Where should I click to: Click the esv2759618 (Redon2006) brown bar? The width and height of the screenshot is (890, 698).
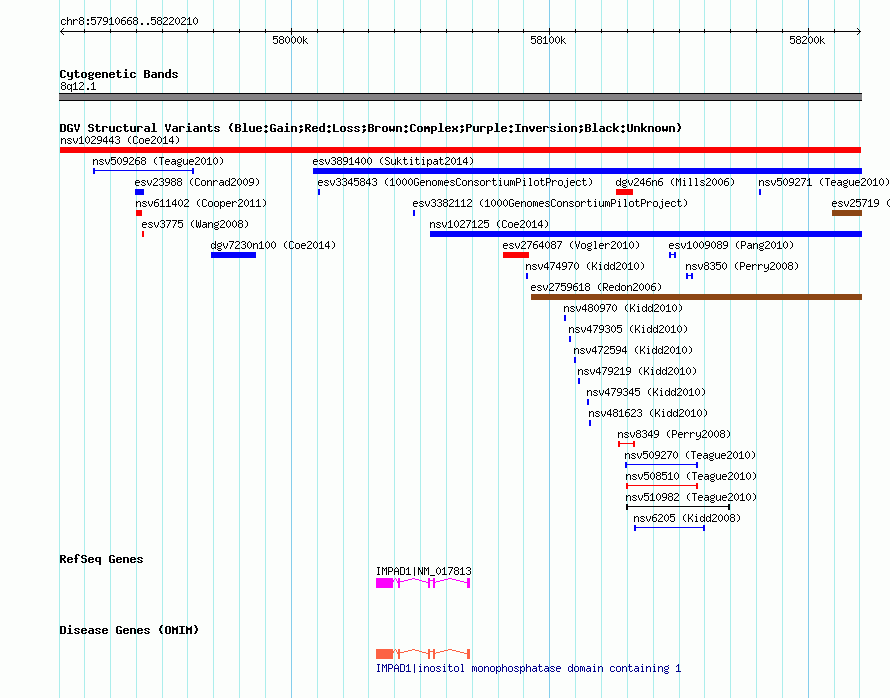click(x=696, y=297)
